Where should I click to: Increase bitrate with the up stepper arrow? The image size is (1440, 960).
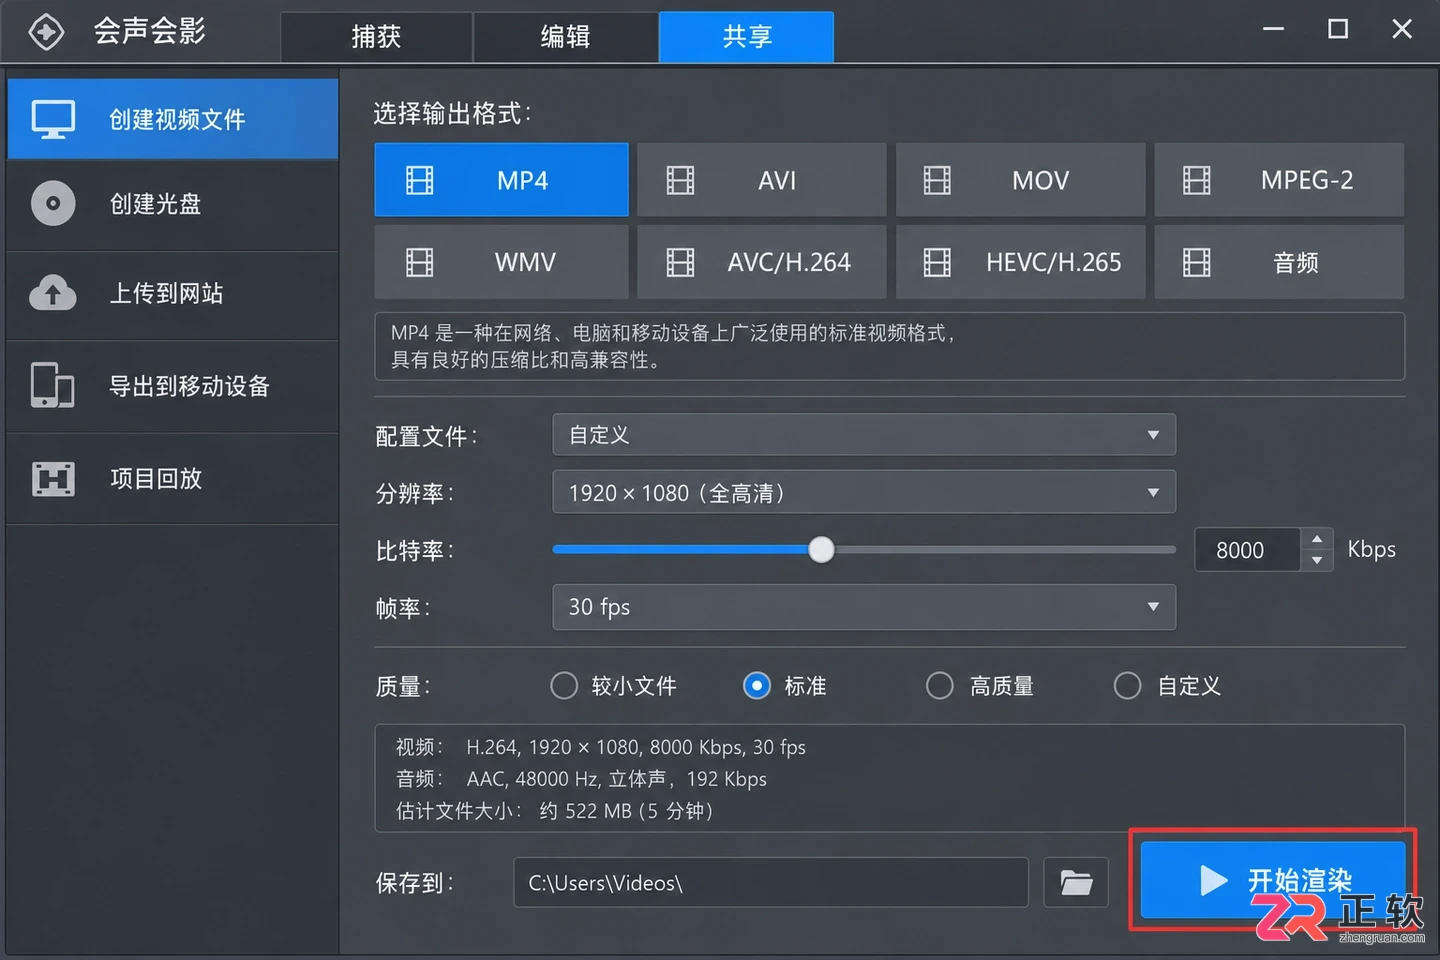coord(1317,539)
